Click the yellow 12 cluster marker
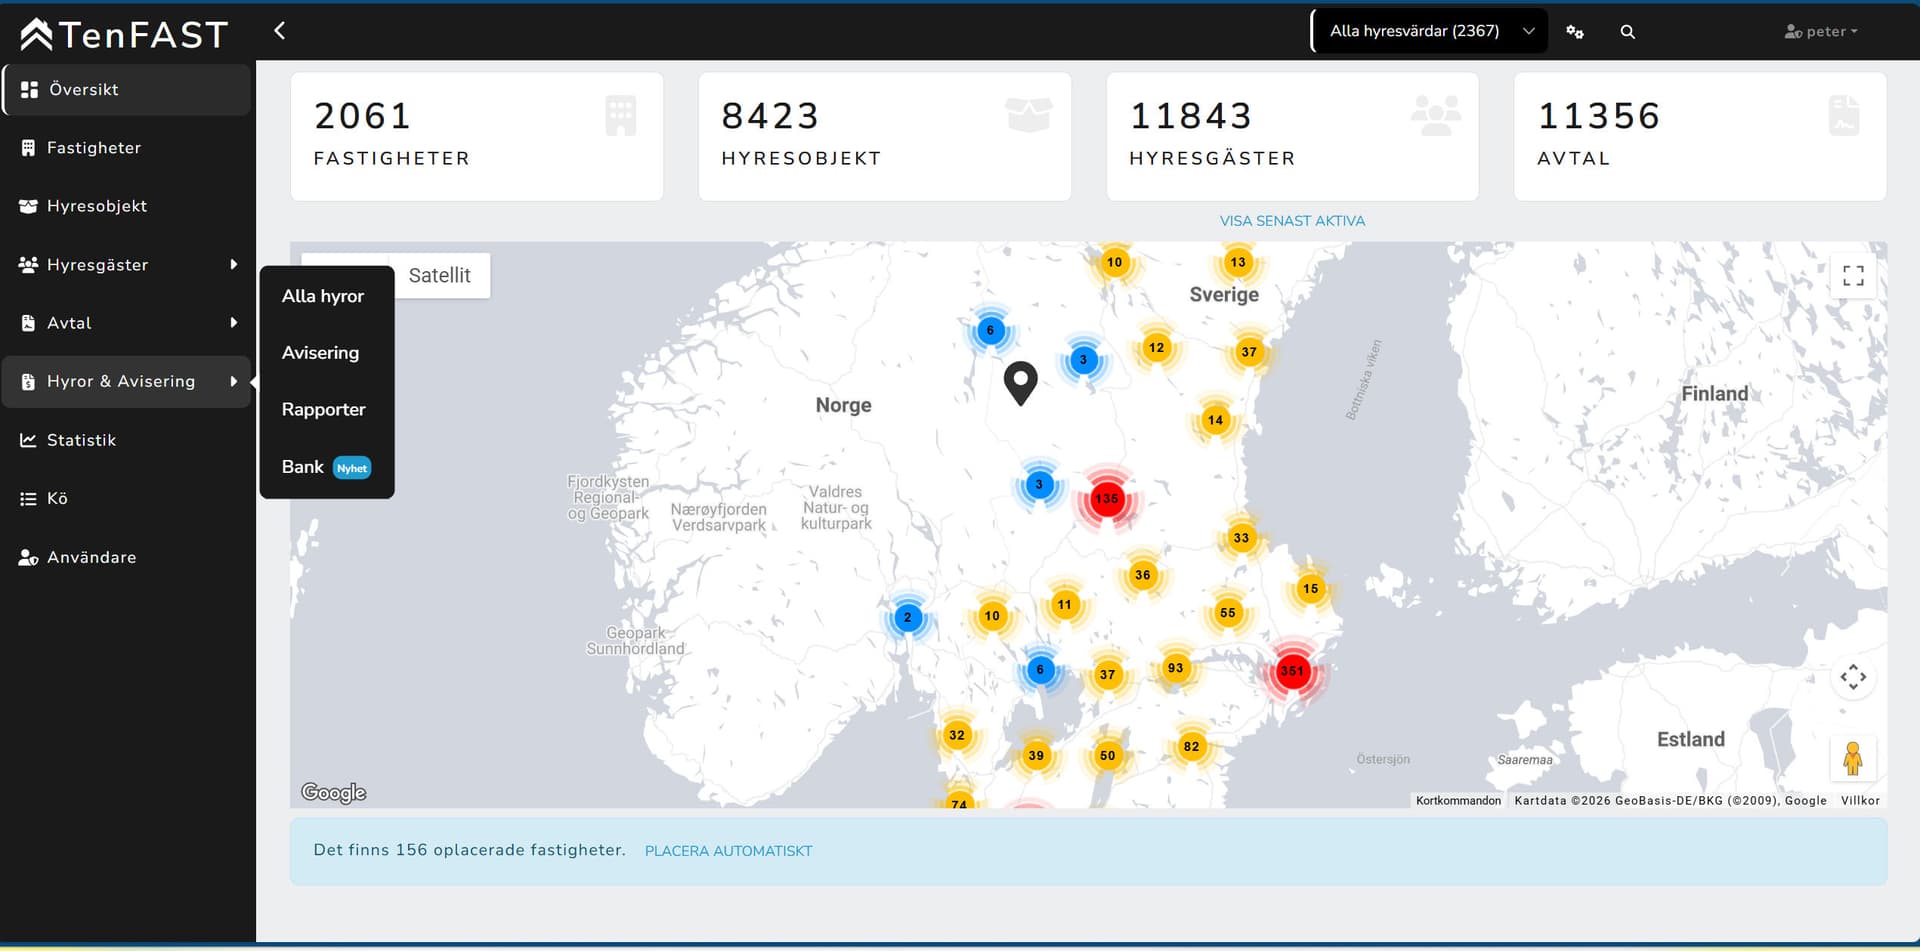Viewport: 1920px width, 951px height. pos(1156,348)
